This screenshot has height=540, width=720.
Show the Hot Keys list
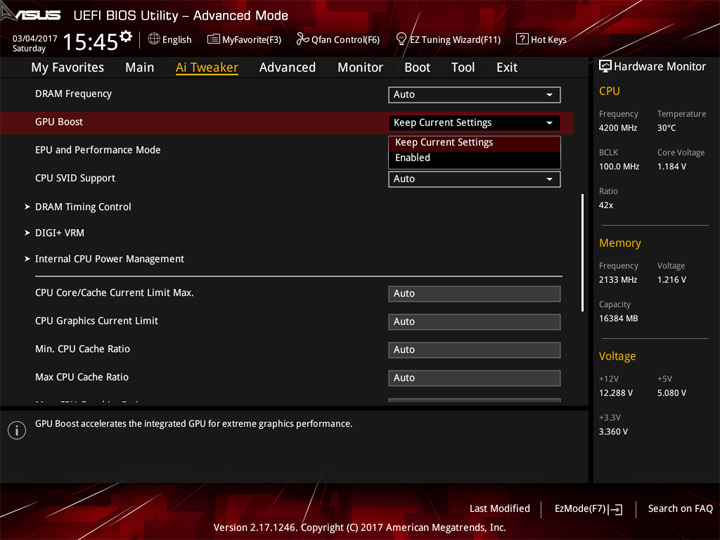pos(541,39)
